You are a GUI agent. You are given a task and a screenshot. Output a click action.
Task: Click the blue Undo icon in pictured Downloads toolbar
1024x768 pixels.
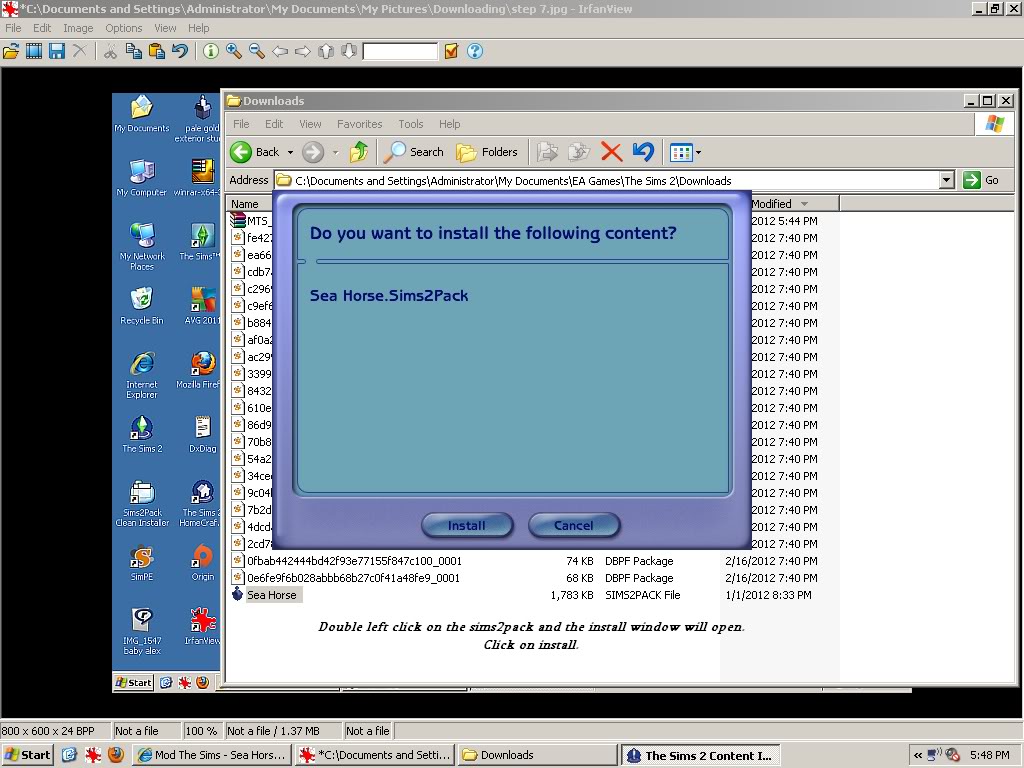pyautogui.click(x=643, y=152)
